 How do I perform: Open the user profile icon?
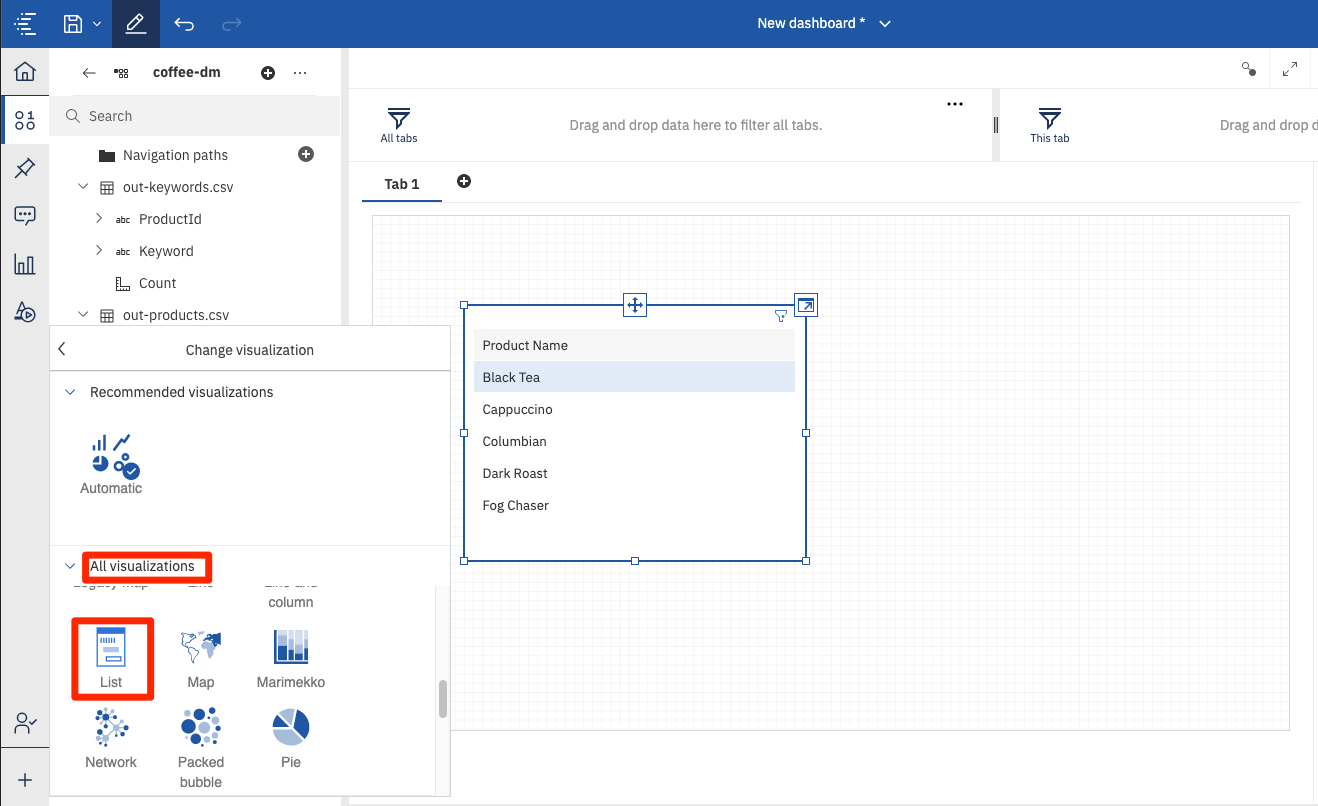25,722
